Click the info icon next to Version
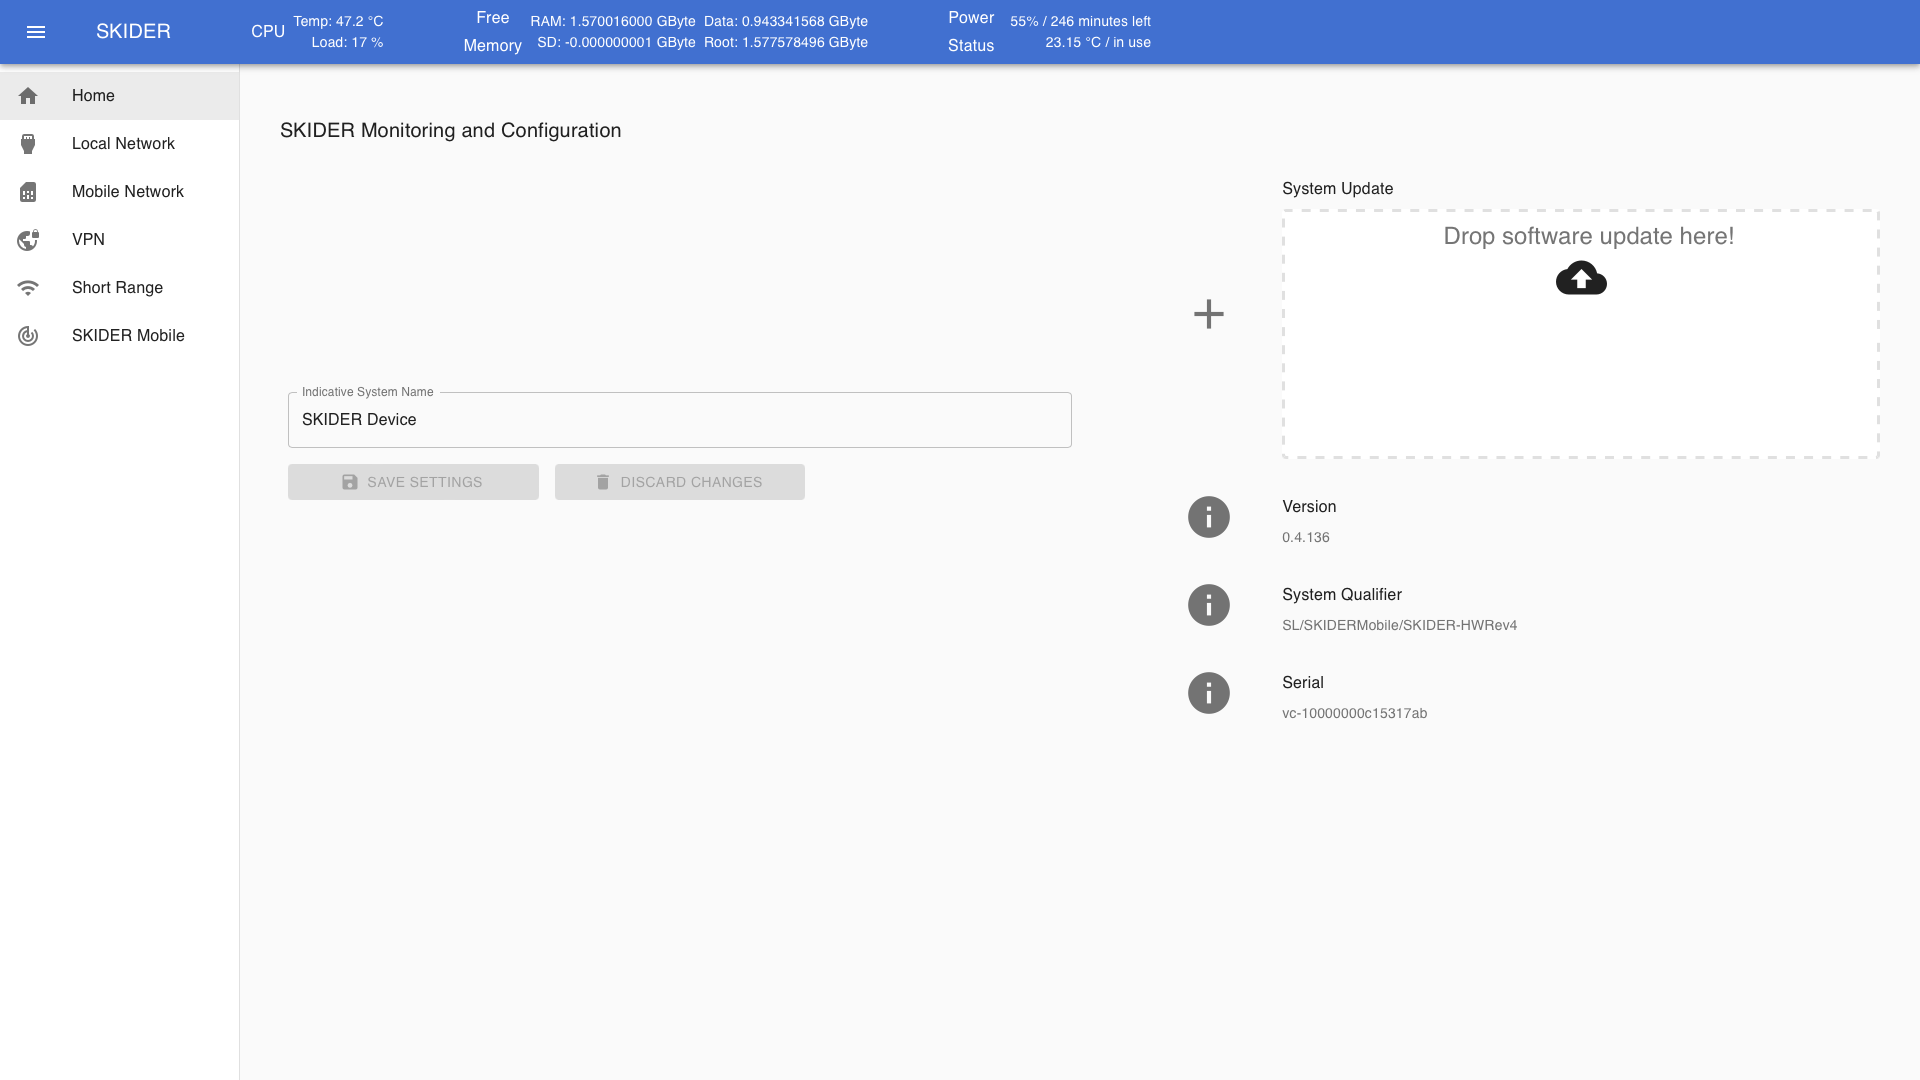 pyautogui.click(x=1209, y=517)
